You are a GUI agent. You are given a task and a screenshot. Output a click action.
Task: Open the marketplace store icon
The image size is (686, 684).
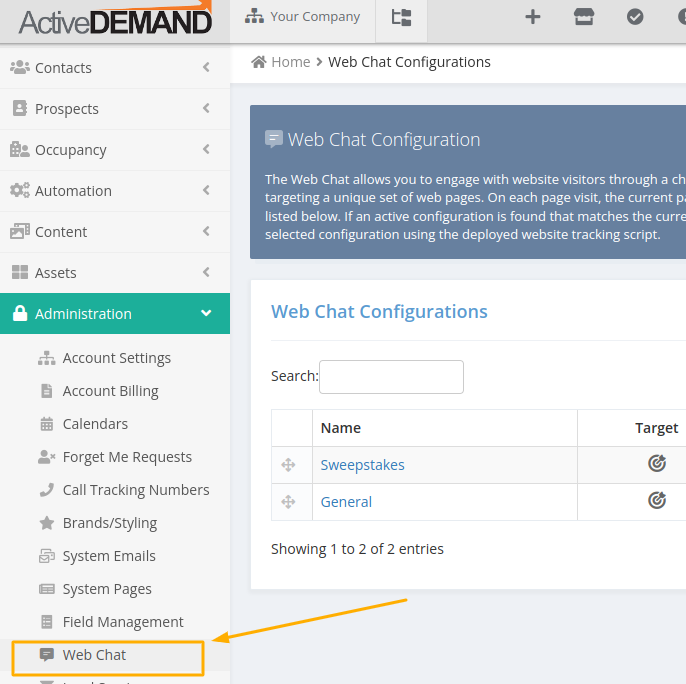click(x=584, y=17)
